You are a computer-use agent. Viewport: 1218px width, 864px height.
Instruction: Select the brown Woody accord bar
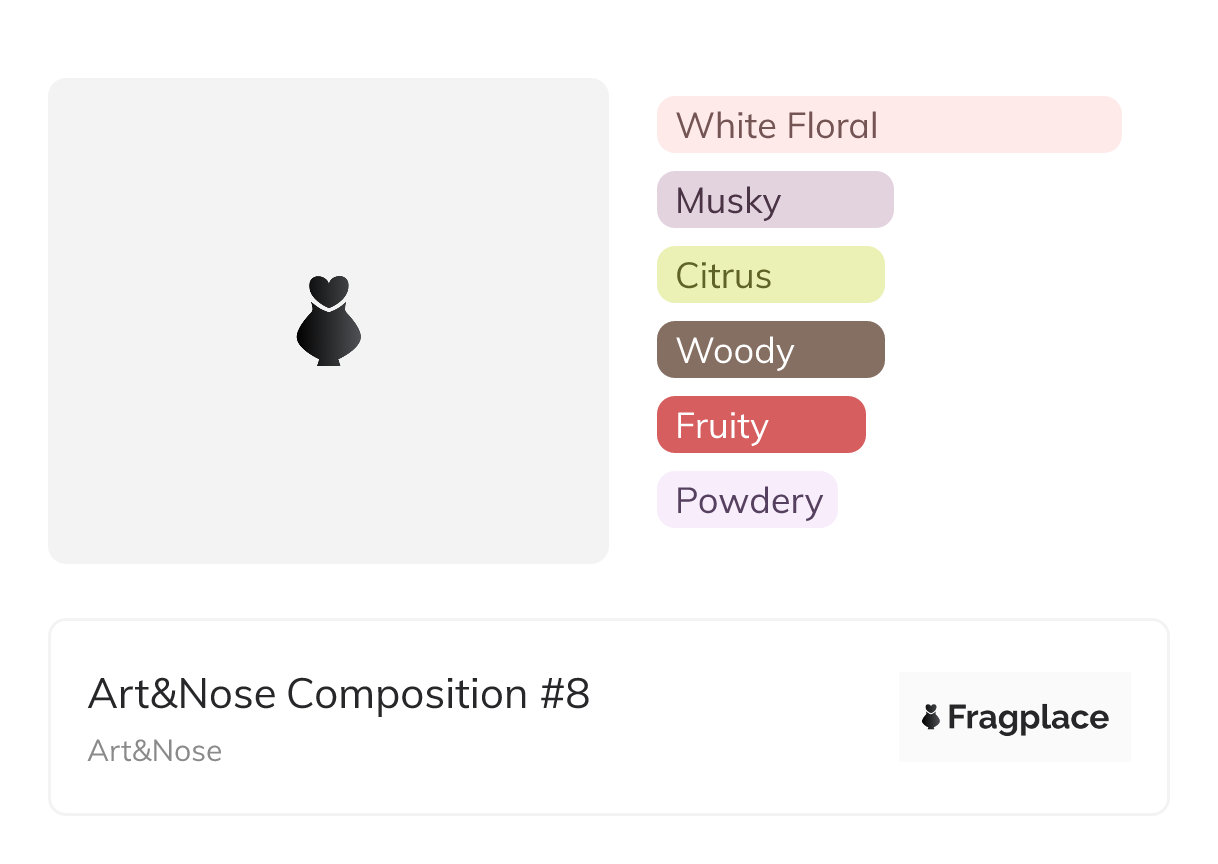pyautogui.click(x=770, y=350)
